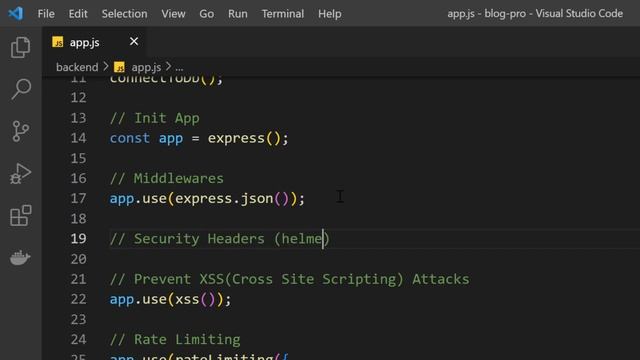
Task: Close the app.js tab
Action: click(134, 42)
